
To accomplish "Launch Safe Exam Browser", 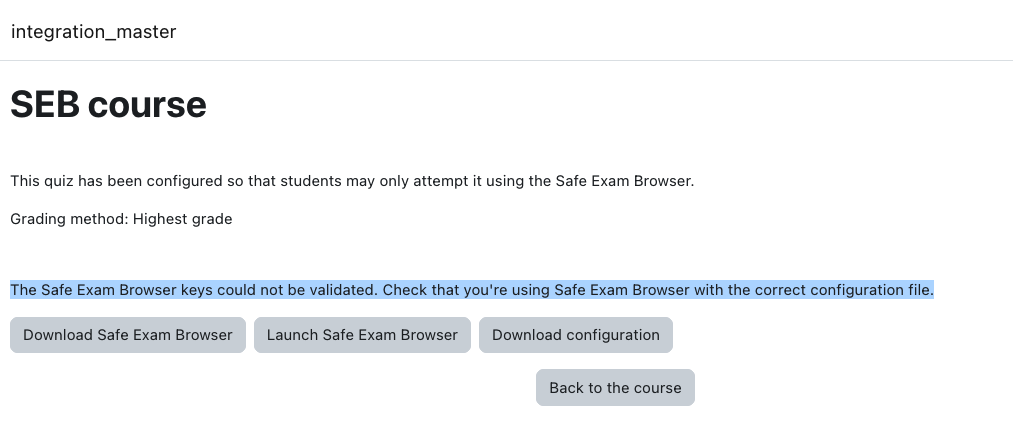I will [362, 335].
